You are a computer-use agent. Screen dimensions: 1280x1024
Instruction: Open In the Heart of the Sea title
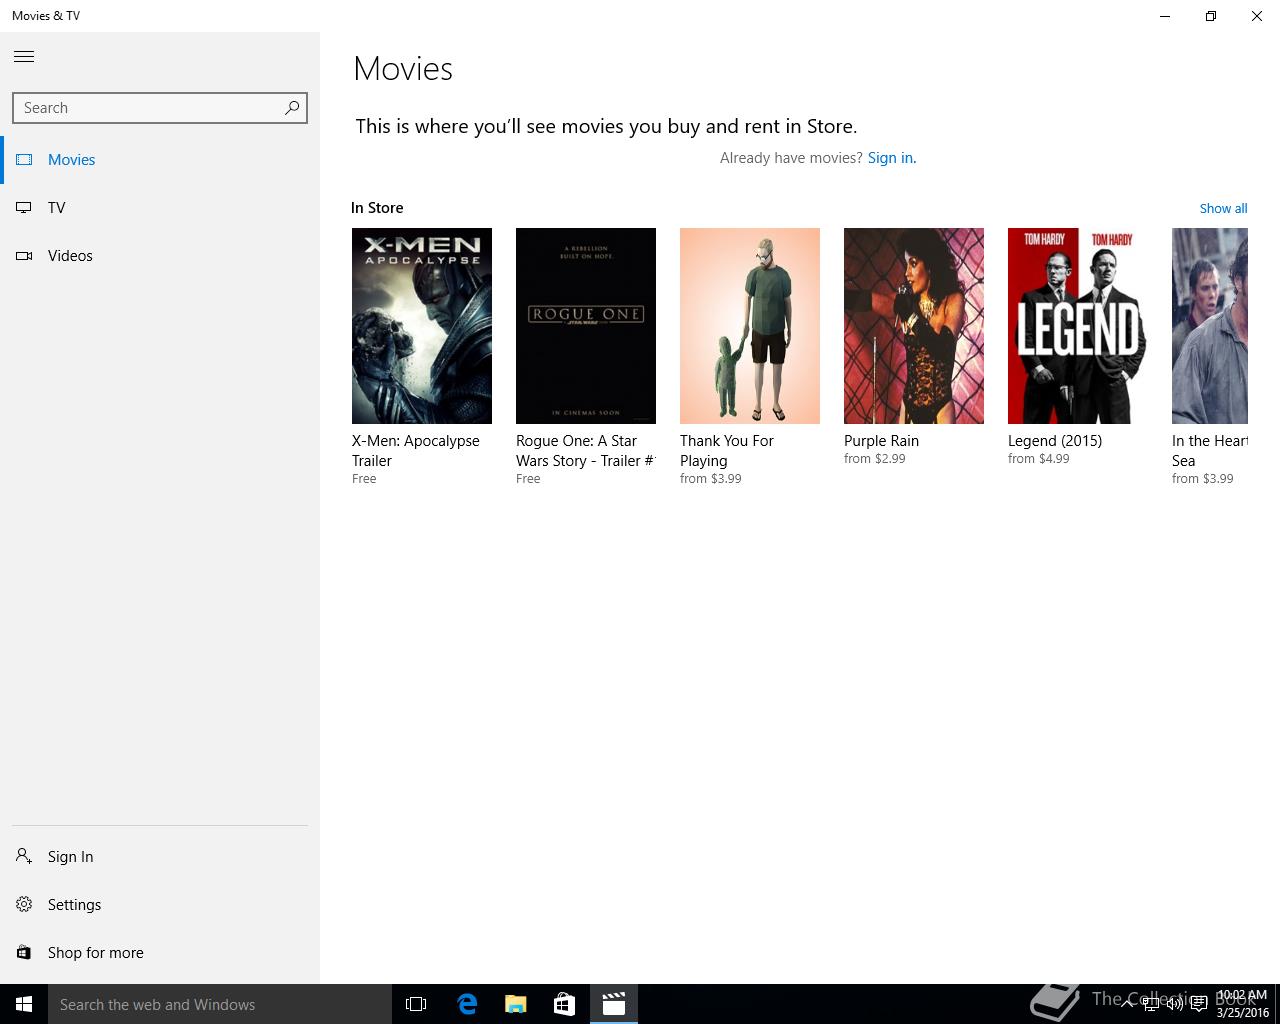pos(1210,451)
